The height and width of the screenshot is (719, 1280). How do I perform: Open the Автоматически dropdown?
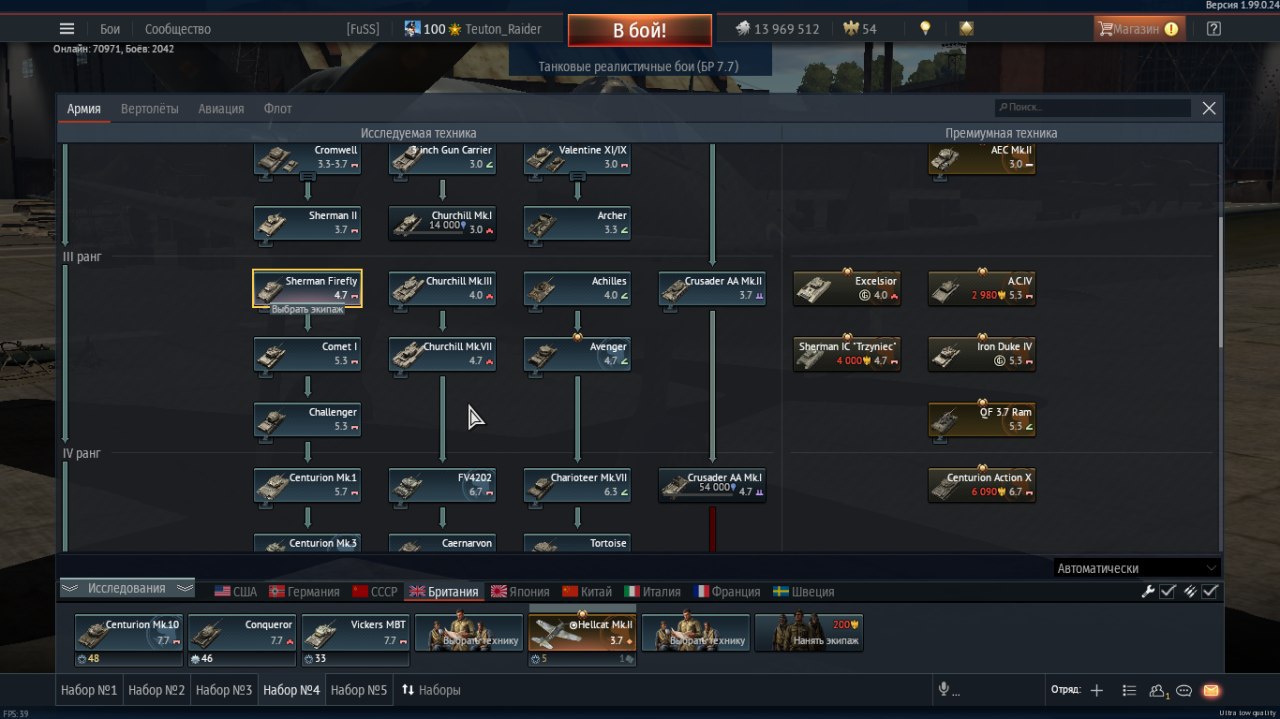tap(1137, 568)
